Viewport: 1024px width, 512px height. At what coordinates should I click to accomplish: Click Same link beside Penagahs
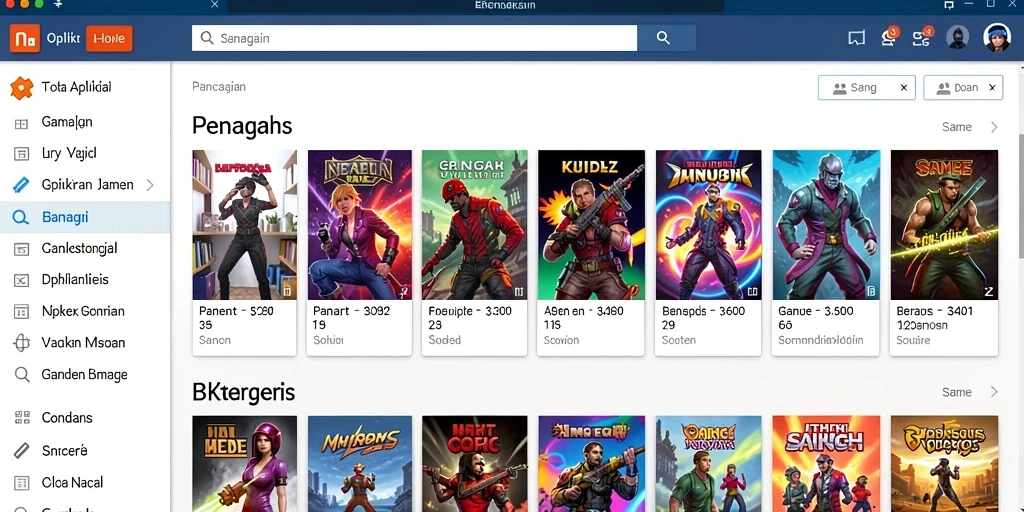point(957,127)
